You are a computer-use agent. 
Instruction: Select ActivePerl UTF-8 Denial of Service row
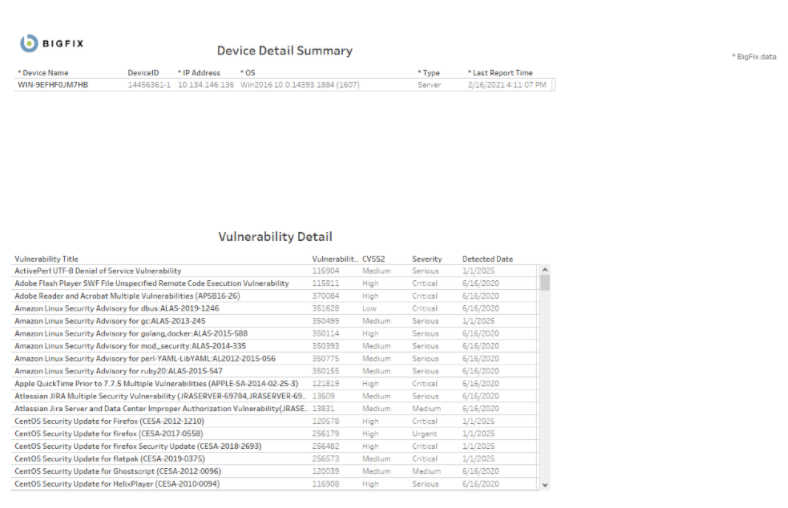pyautogui.click(x=274, y=271)
